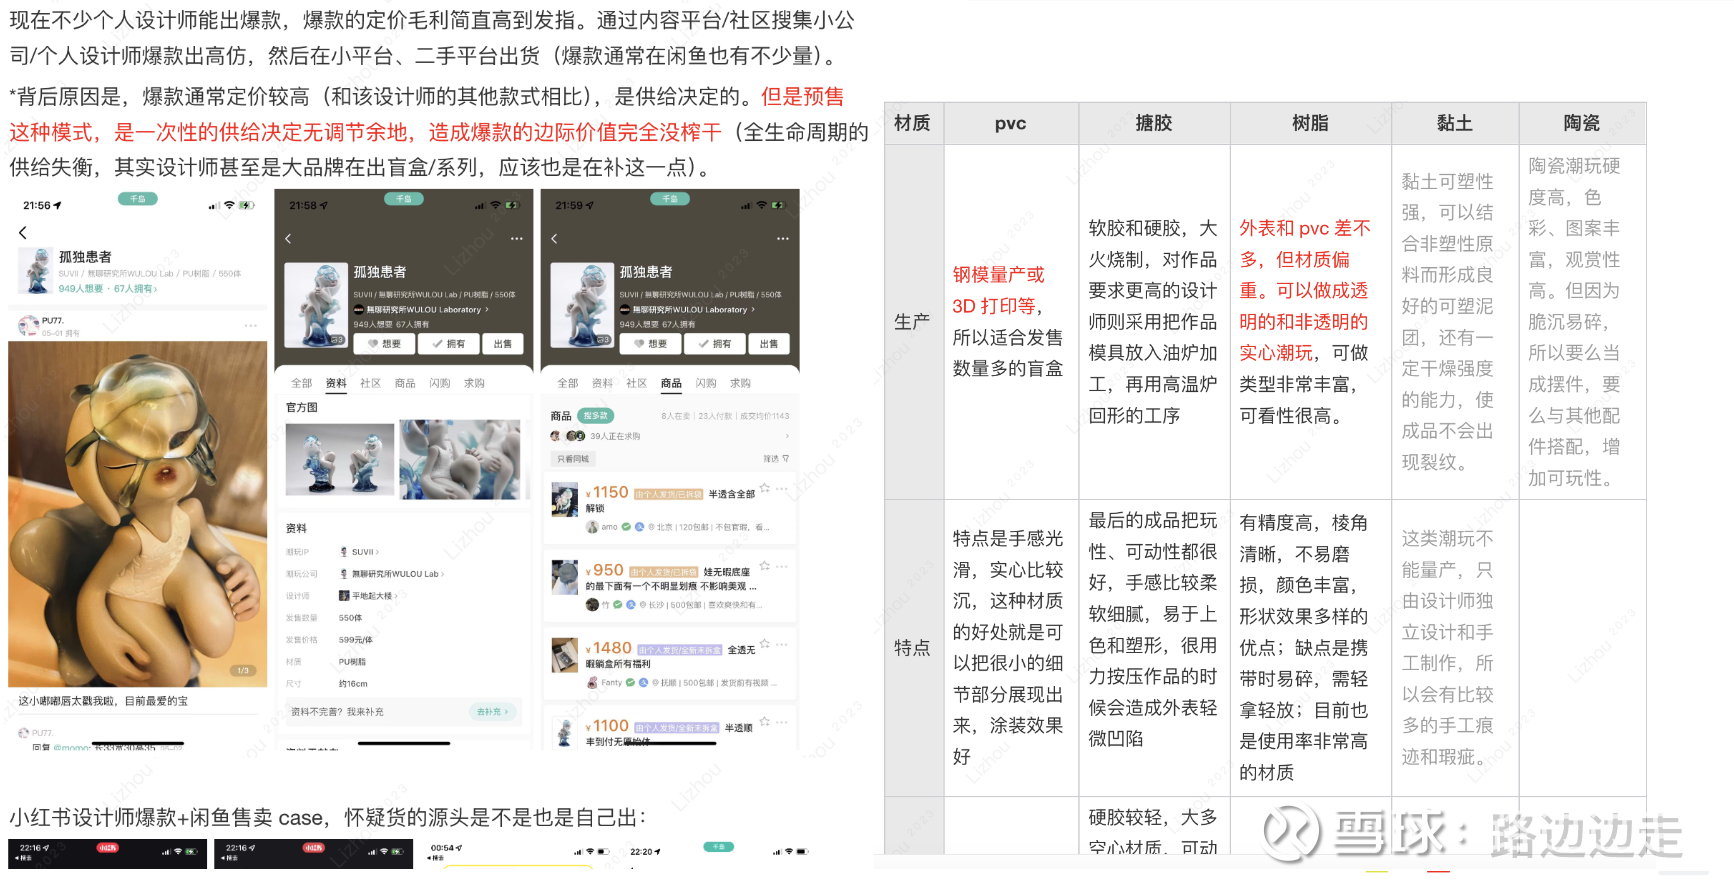Open more options on ¥1480 listing
The image size is (1734, 888).
click(x=782, y=644)
